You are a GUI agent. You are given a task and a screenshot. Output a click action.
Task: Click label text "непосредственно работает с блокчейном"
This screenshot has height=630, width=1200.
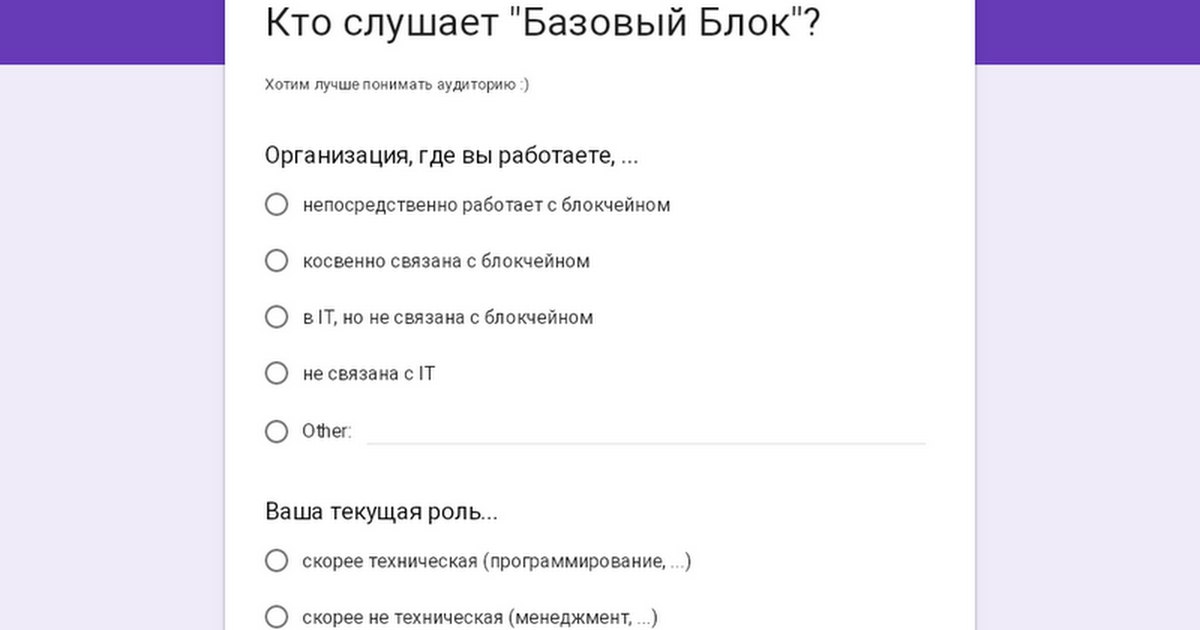(486, 205)
